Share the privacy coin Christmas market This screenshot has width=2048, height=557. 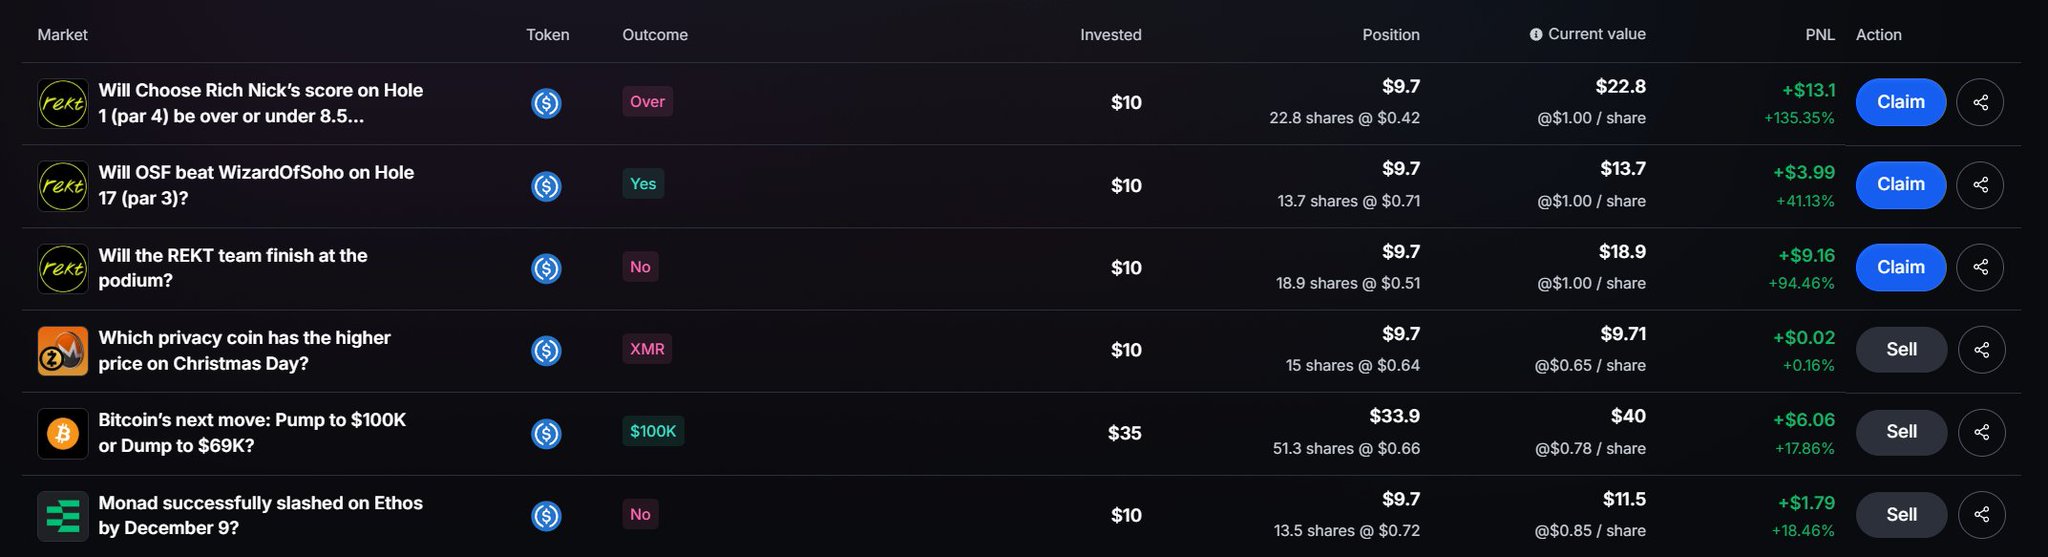point(1981,350)
